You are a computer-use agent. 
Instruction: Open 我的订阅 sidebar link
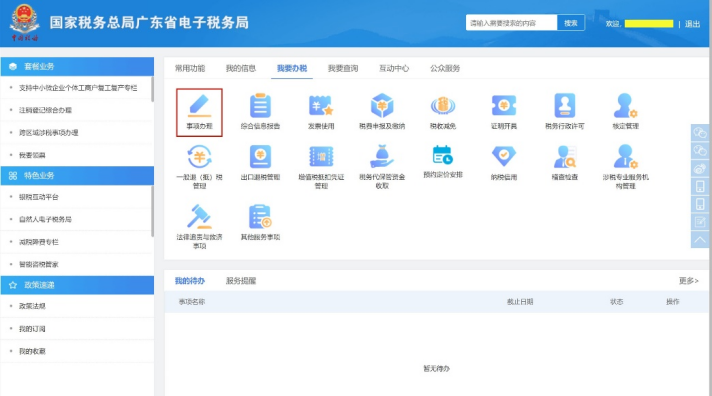pyautogui.click(x=32, y=329)
